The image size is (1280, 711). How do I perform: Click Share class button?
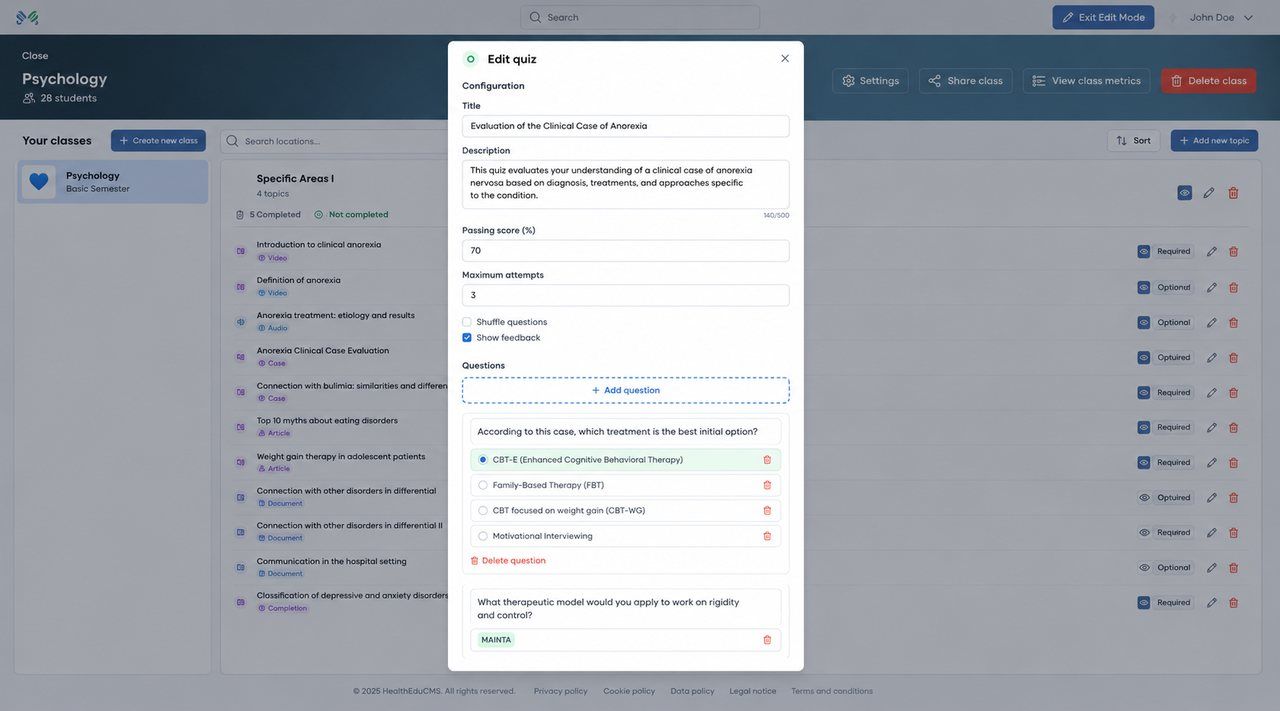click(x=966, y=81)
